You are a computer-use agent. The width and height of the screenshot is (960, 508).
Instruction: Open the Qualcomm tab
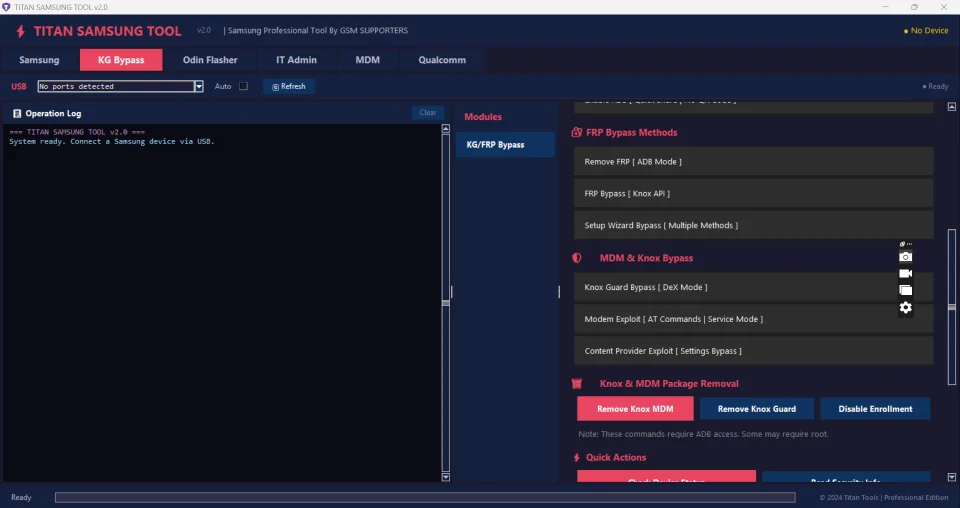point(442,60)
